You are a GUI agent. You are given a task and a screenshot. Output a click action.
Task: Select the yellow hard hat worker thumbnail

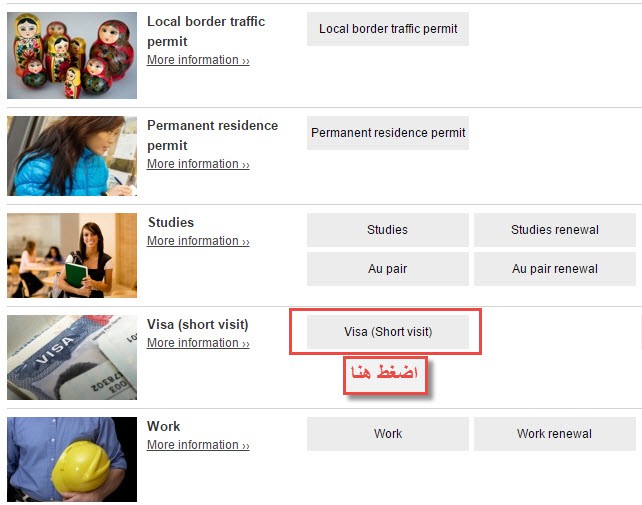tap(72, 459)
